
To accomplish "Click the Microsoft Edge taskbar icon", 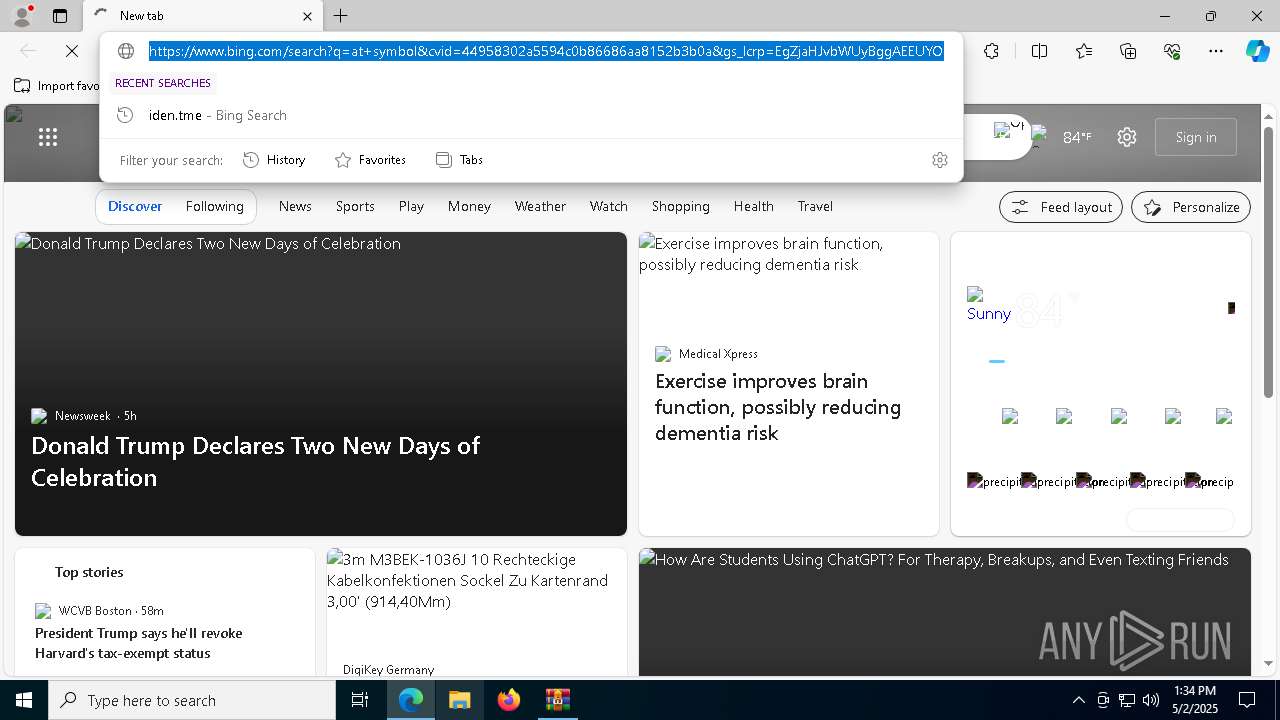I will tap(411, 700).
